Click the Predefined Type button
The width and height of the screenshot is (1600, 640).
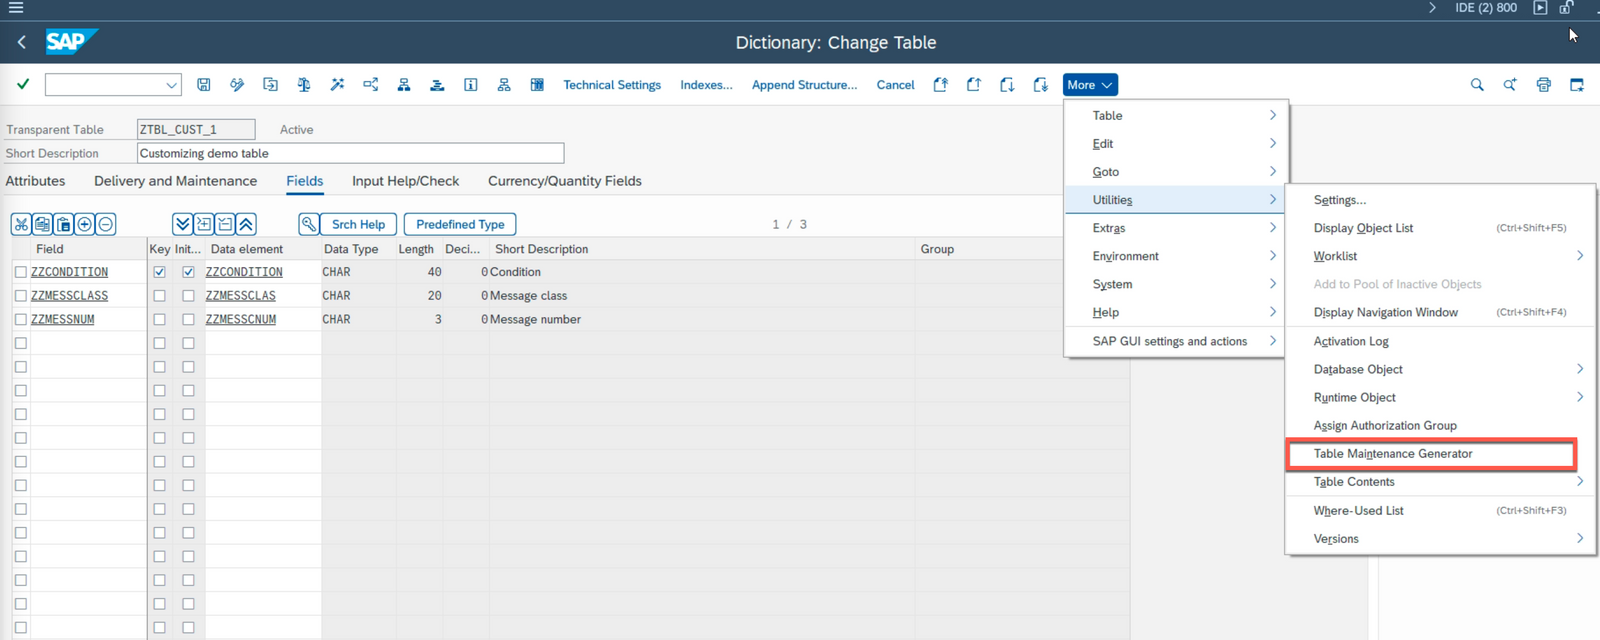[460, 224]
